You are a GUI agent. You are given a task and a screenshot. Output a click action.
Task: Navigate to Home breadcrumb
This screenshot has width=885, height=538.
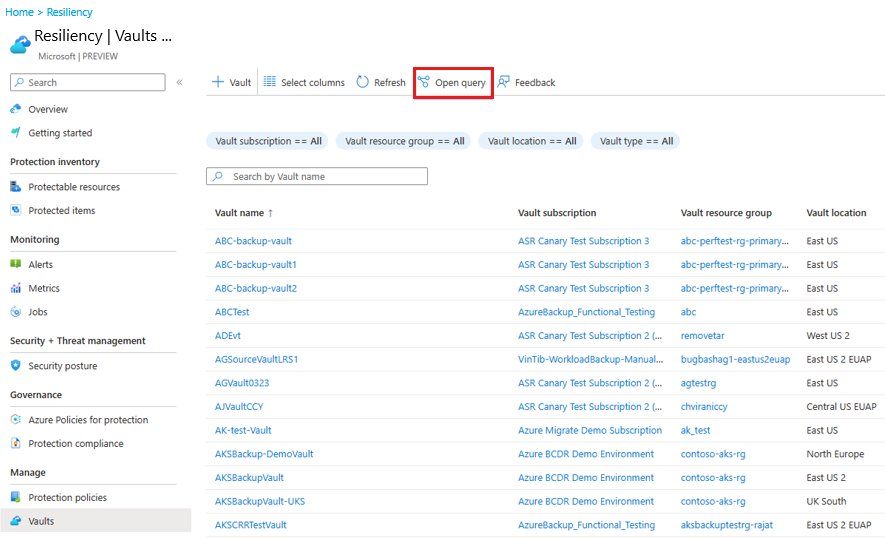(19, 12)
